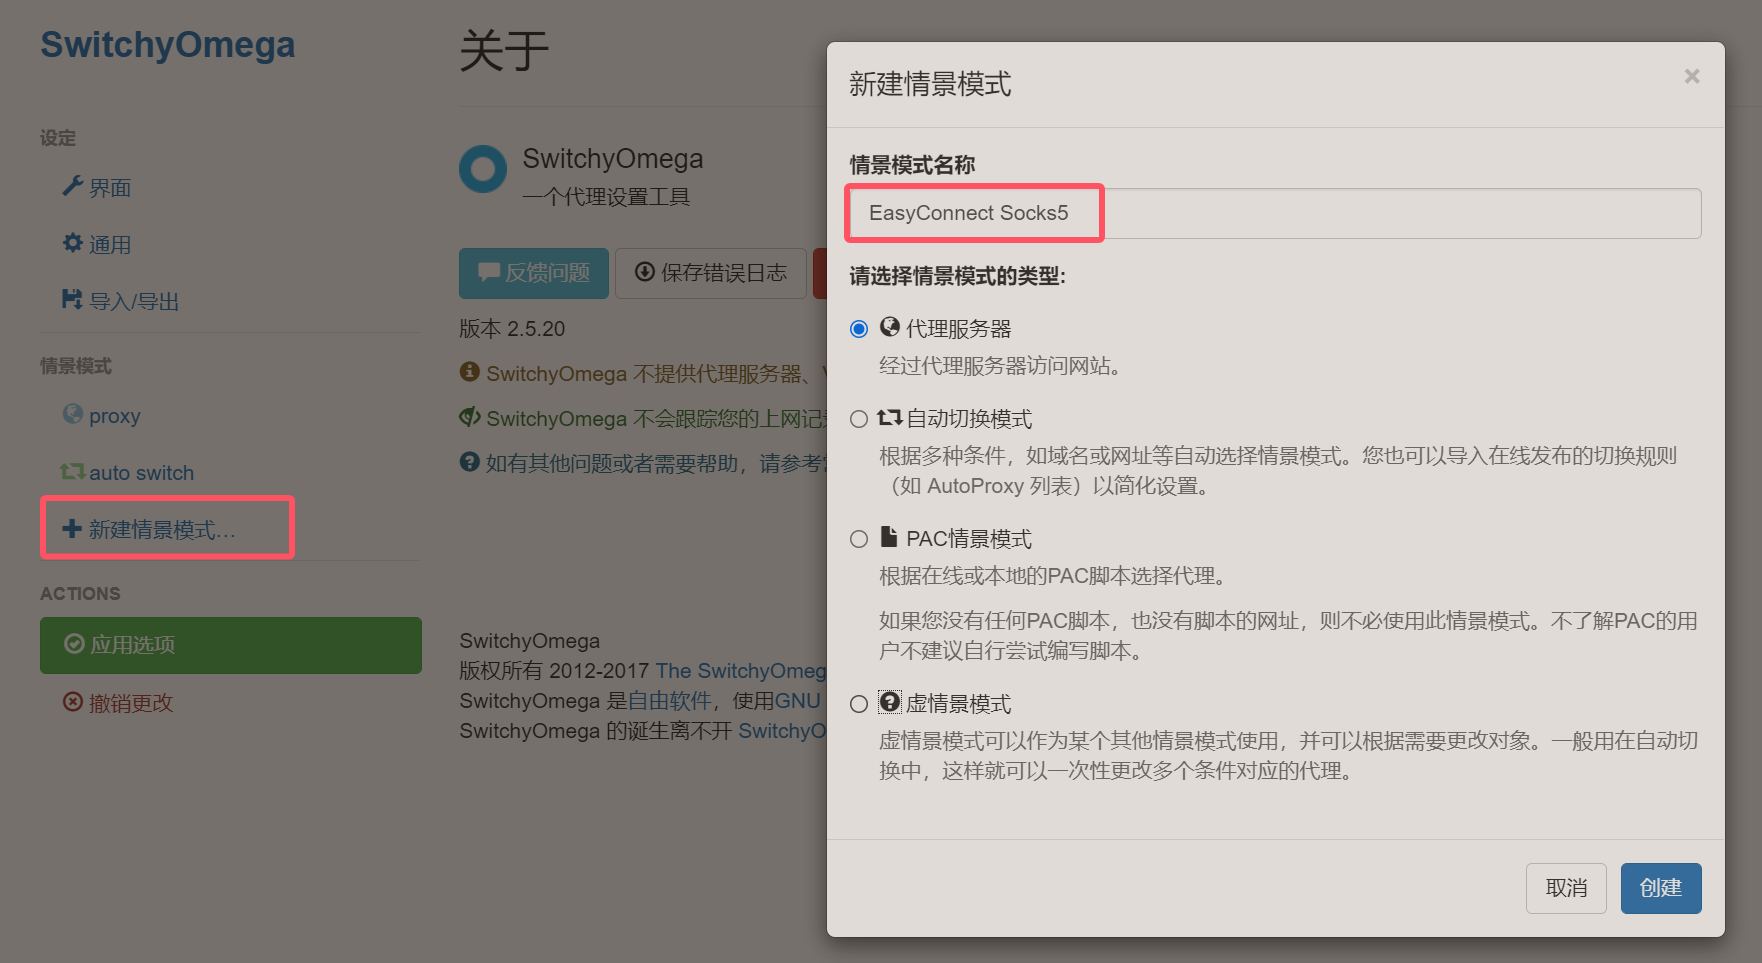Open the proxy profile in the sidebar

pyautogui.click(x=113, y=415)
